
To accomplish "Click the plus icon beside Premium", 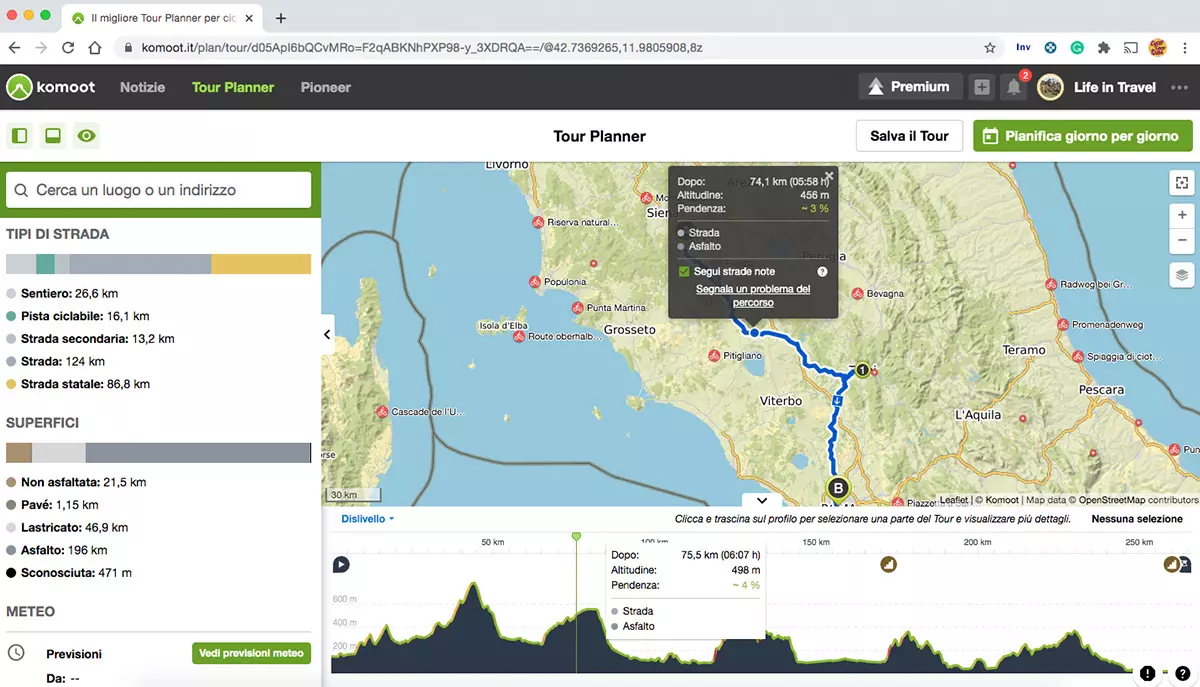I will [x=983, y=87].
